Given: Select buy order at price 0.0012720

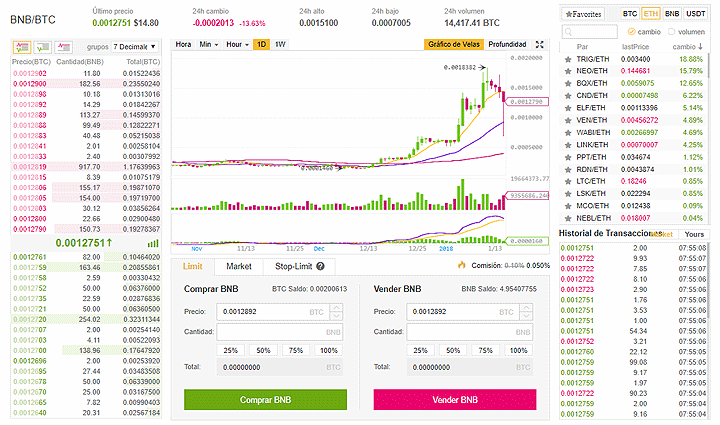Looking at the screenshot, I should click(x=86, y=319).
